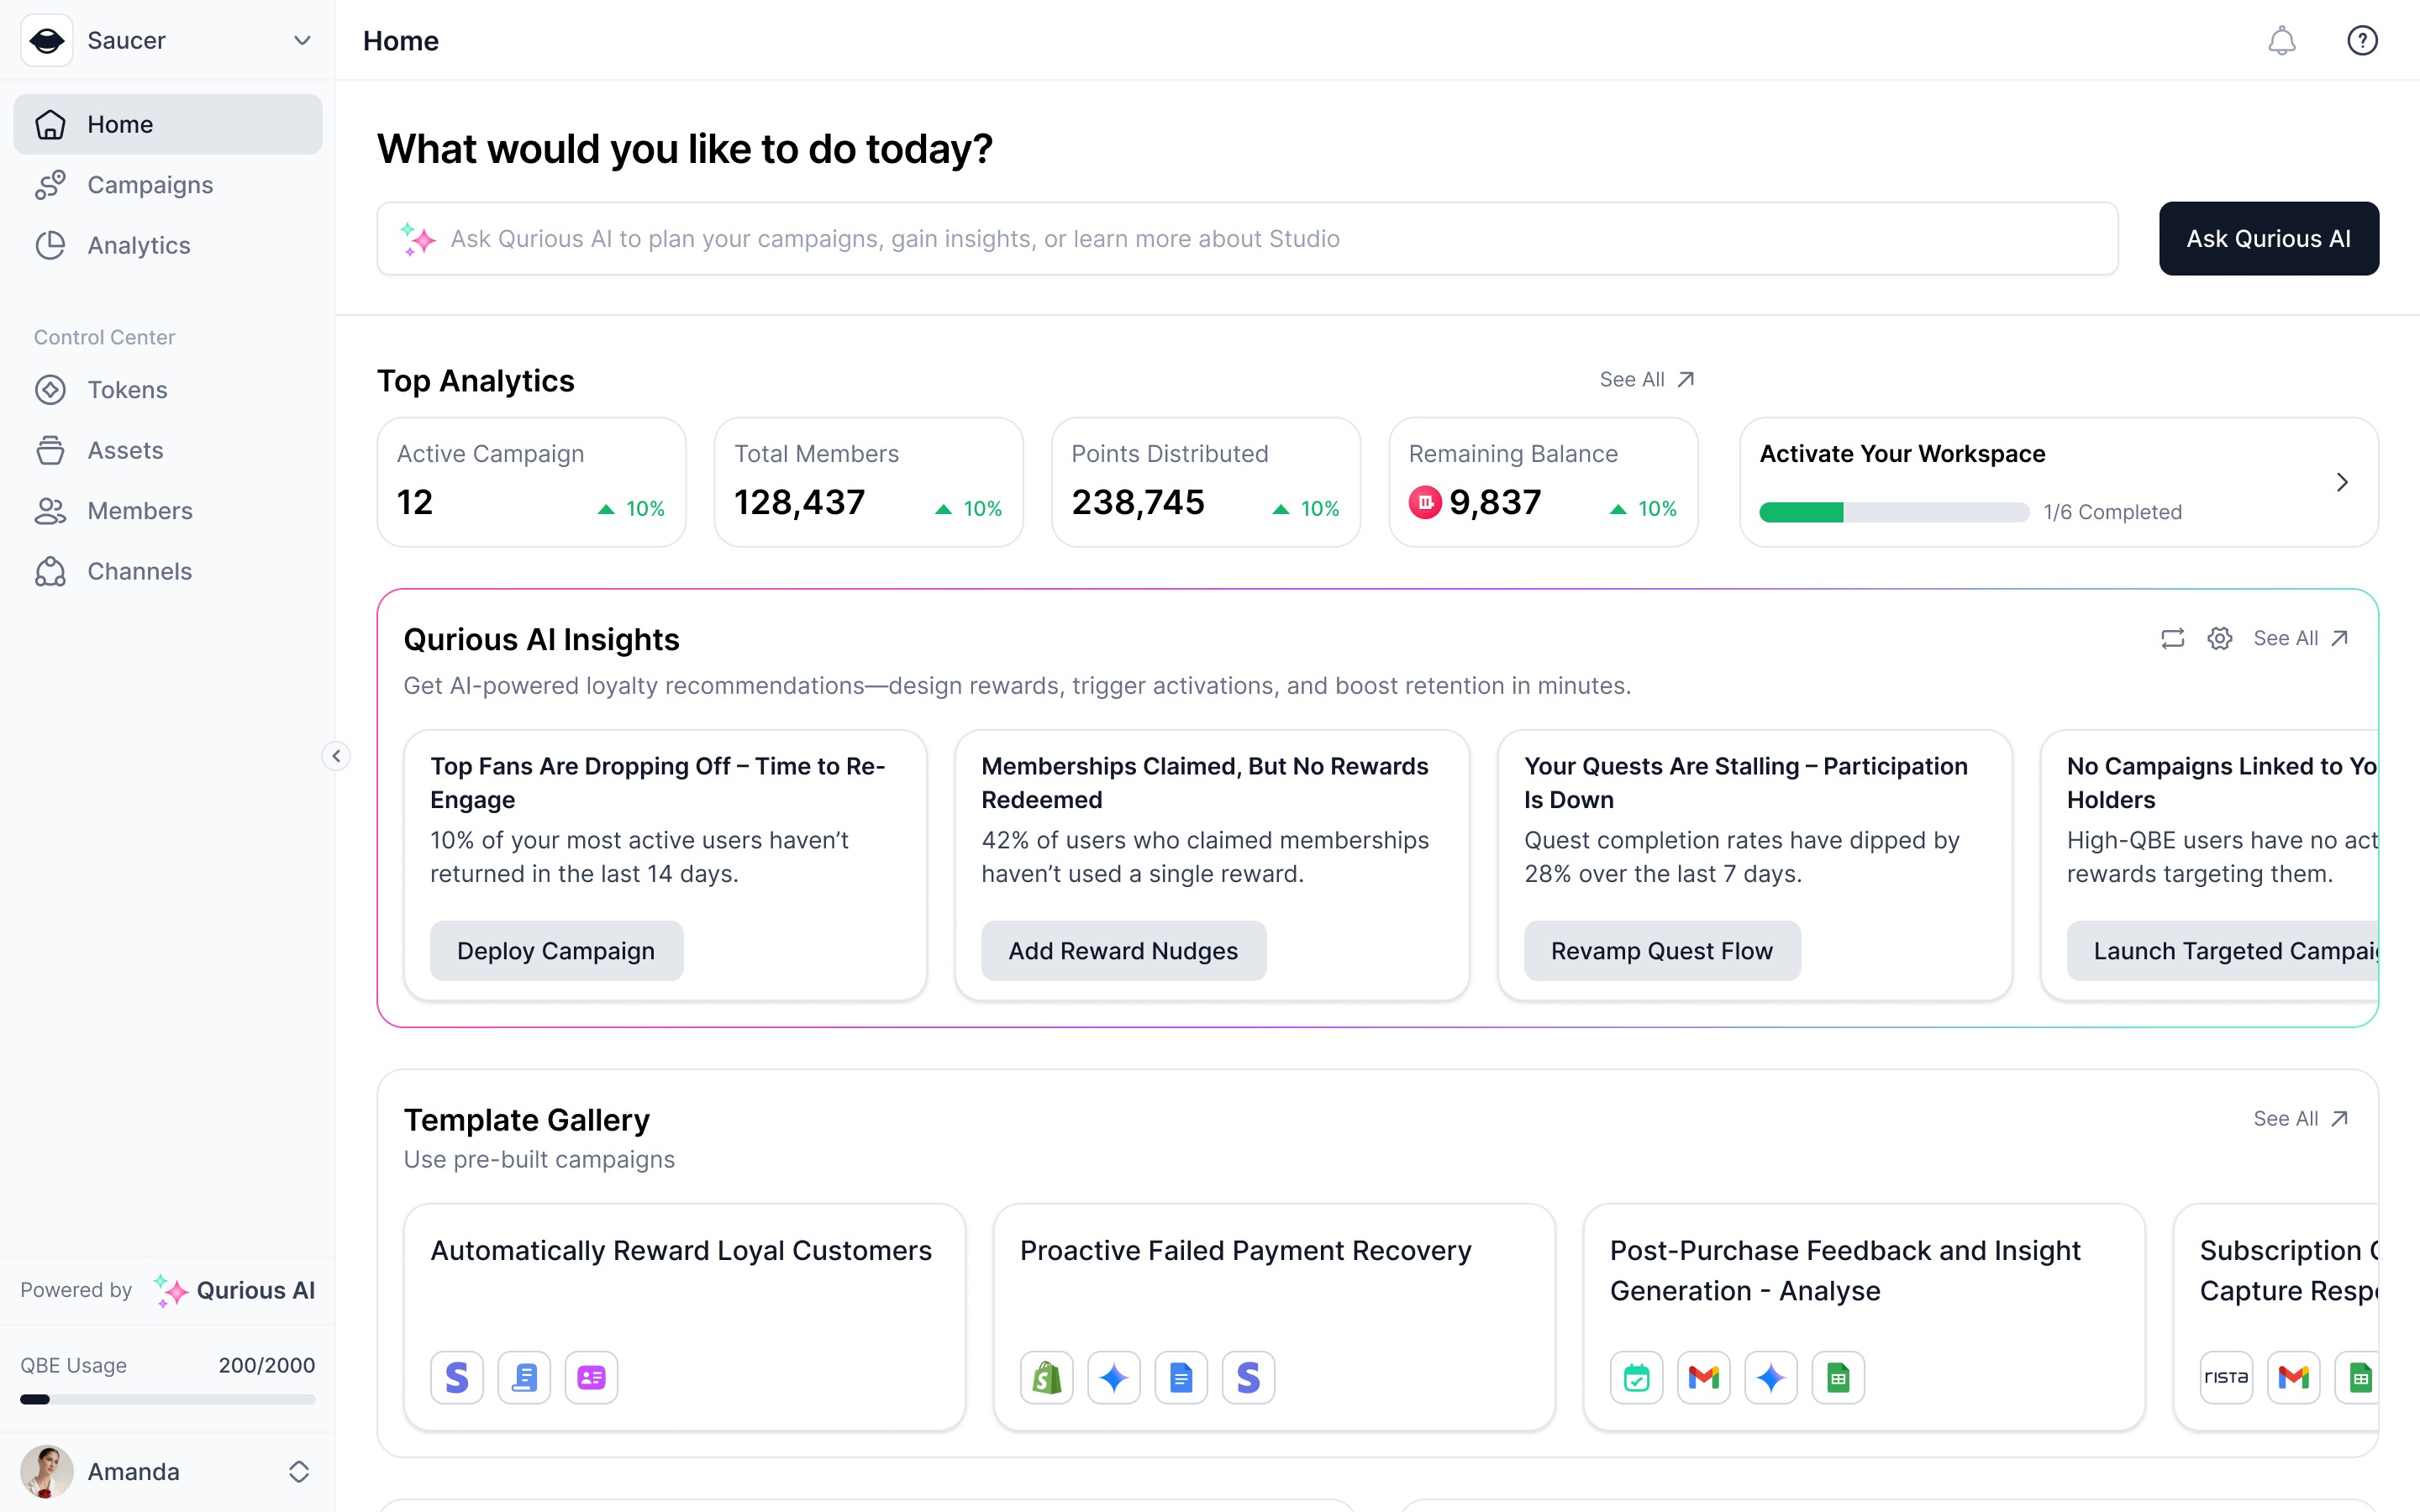Open the Saucer workspace dropdown
2420x1512 pixels.
point(302,40)
